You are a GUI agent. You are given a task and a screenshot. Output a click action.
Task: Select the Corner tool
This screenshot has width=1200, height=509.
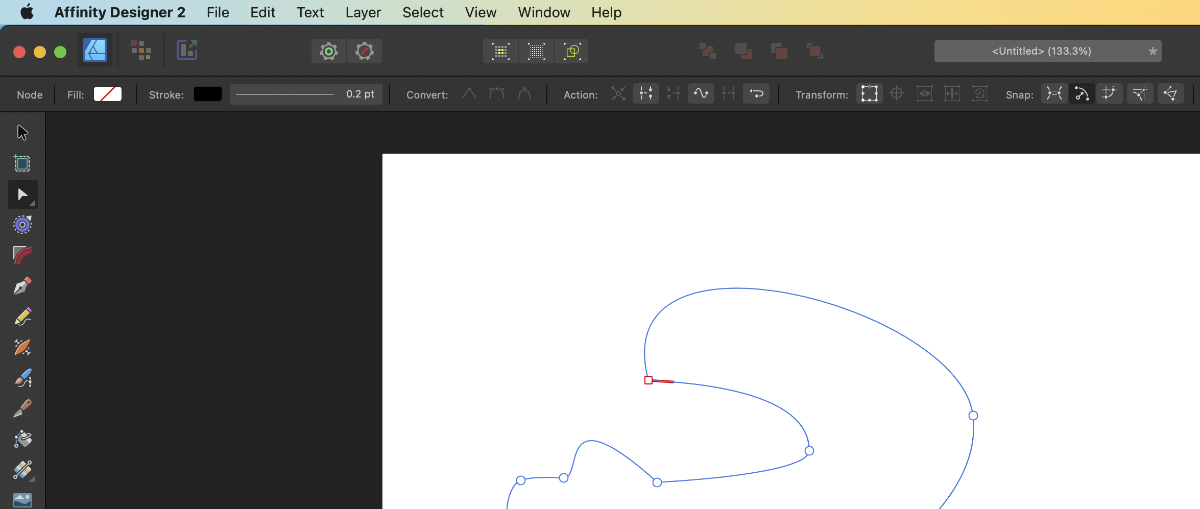(22, 255)
